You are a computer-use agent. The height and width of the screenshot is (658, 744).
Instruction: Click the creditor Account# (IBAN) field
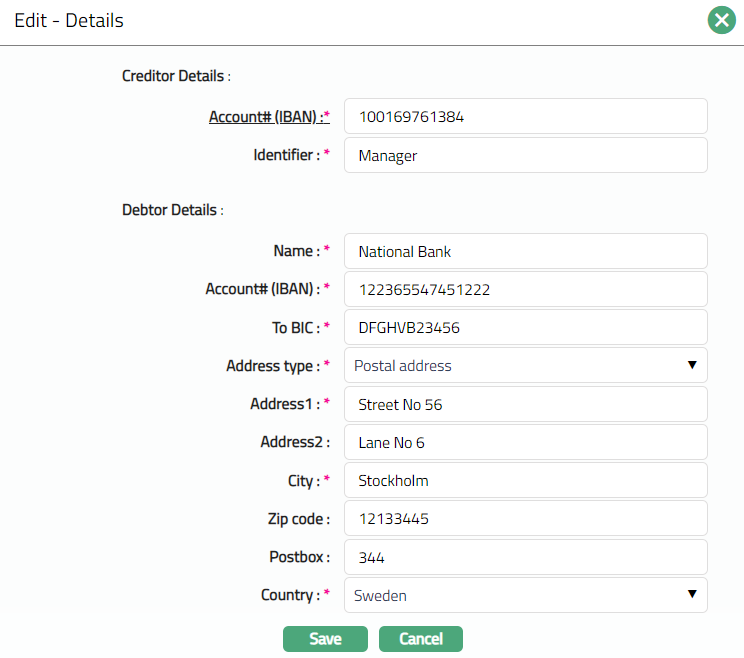point(525,116)
